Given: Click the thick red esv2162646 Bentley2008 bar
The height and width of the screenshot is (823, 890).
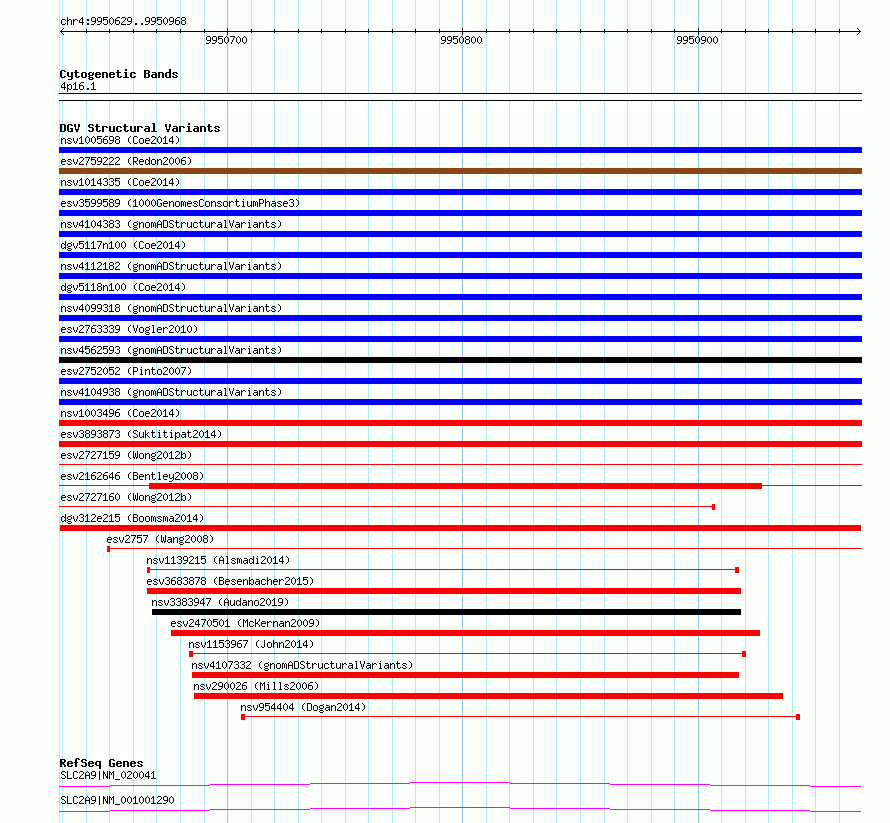Looking at the screenshot, I should [455, 486].
